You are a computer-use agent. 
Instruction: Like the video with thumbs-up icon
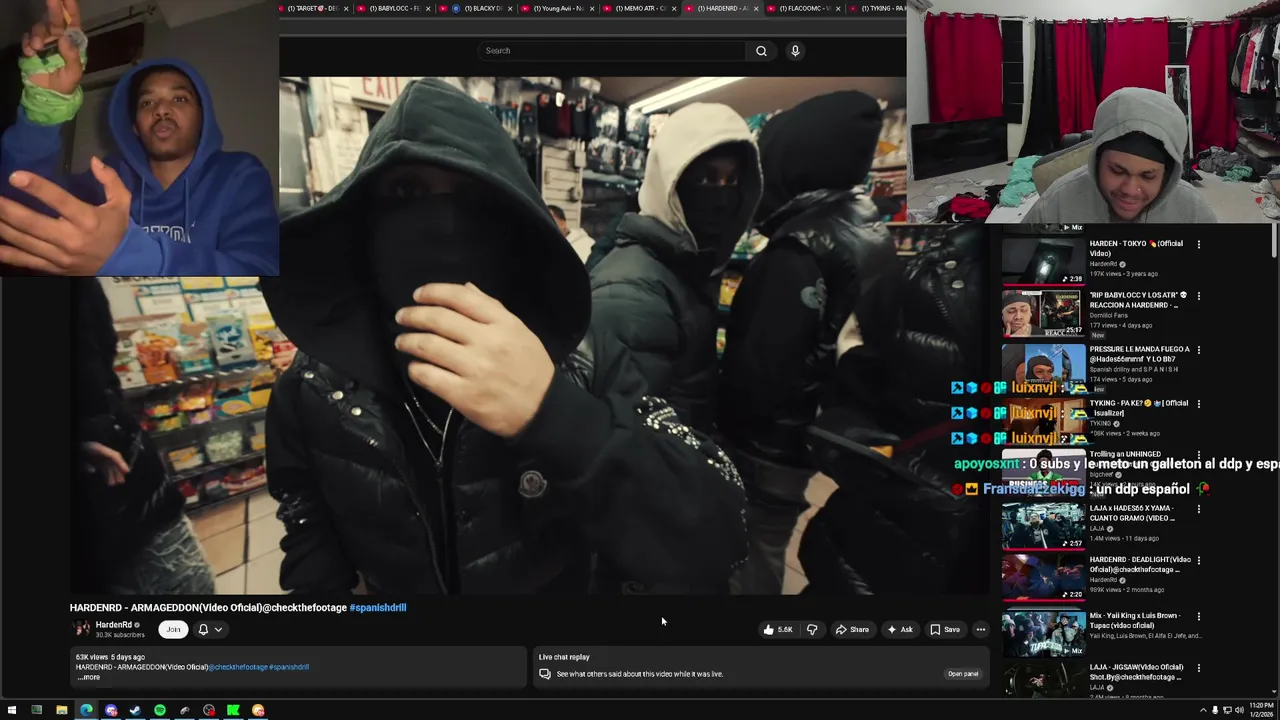pyautogui.click(x=778, y=630)
